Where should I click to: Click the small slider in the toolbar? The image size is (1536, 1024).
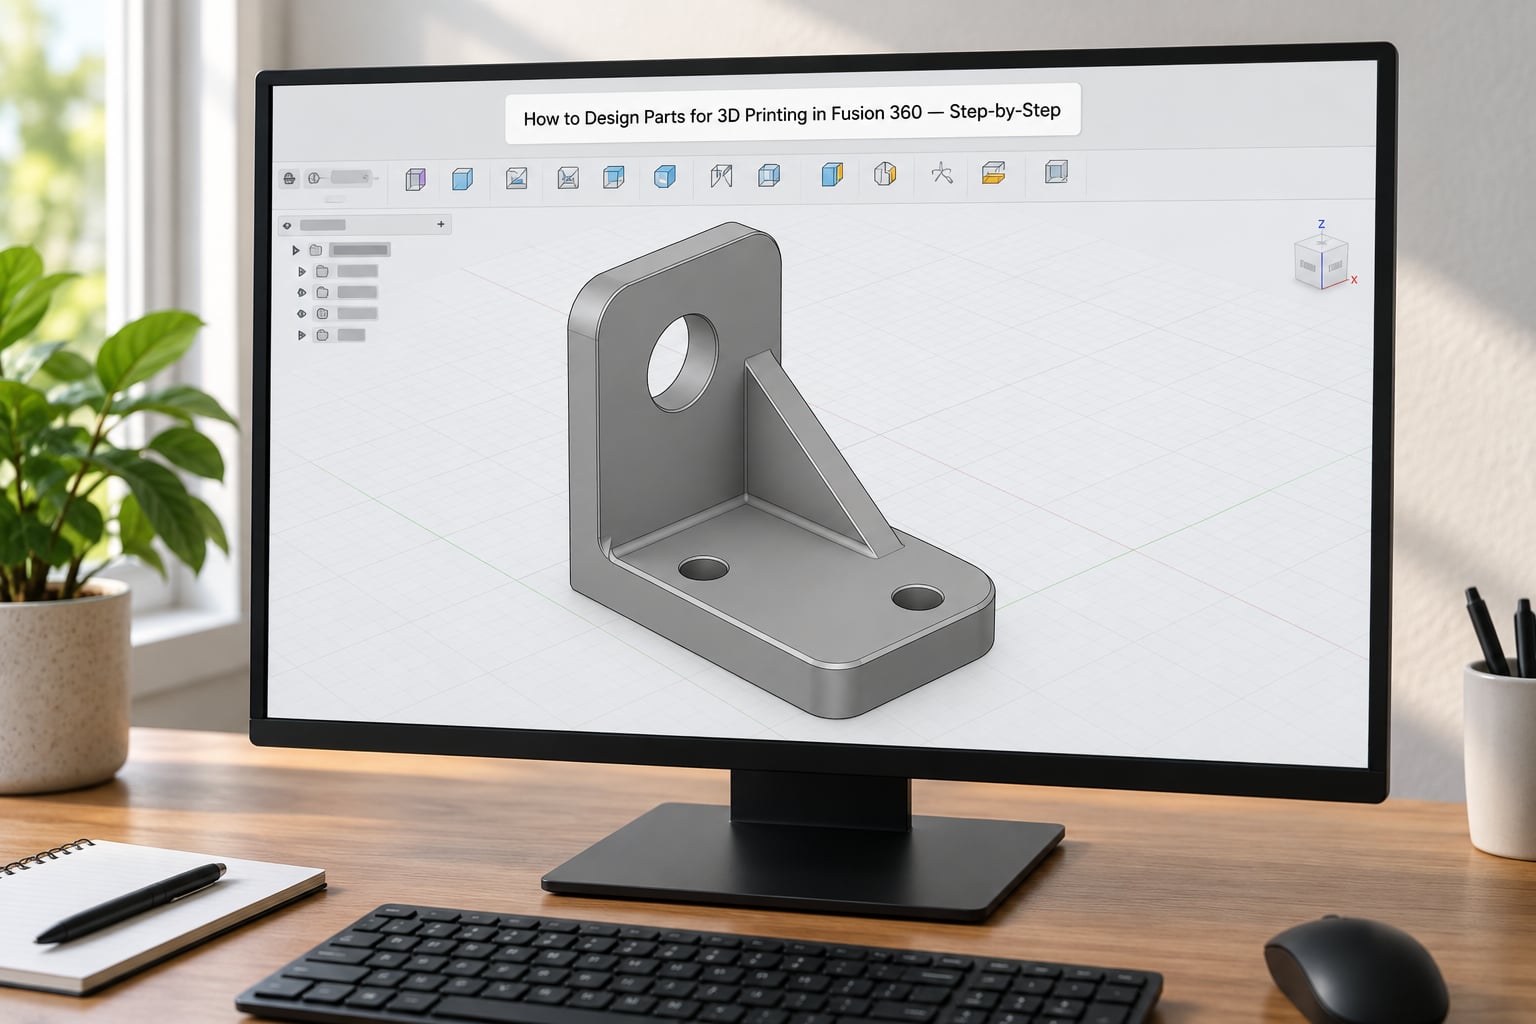(x=351, y=177)
